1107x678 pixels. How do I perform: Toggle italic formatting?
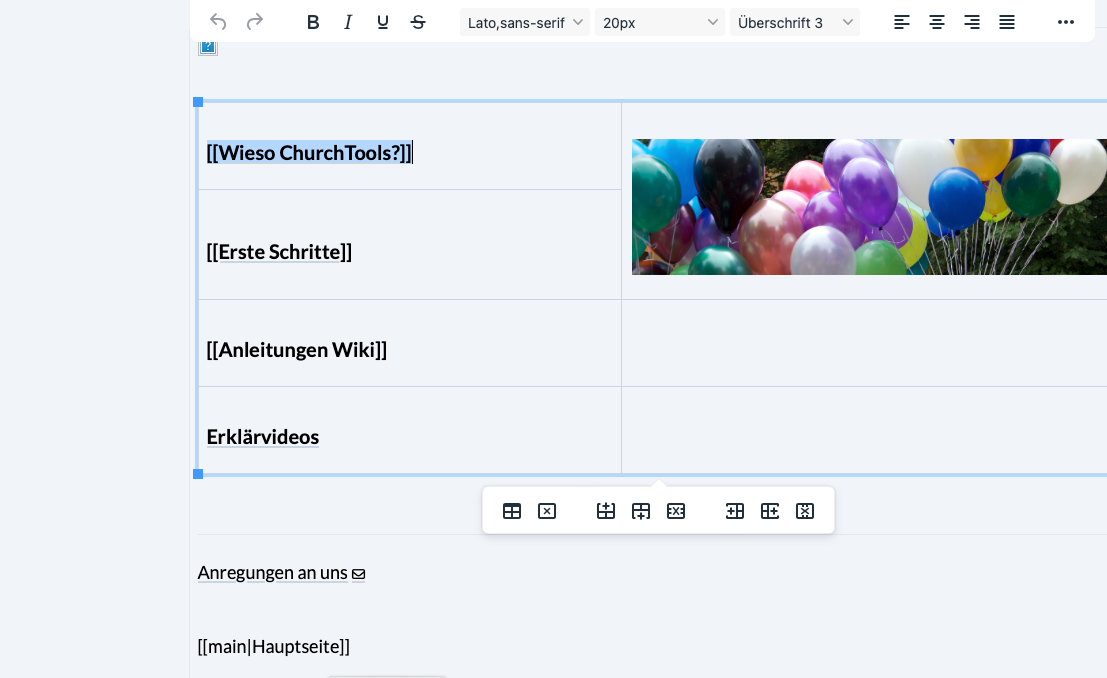coord(348,22)
